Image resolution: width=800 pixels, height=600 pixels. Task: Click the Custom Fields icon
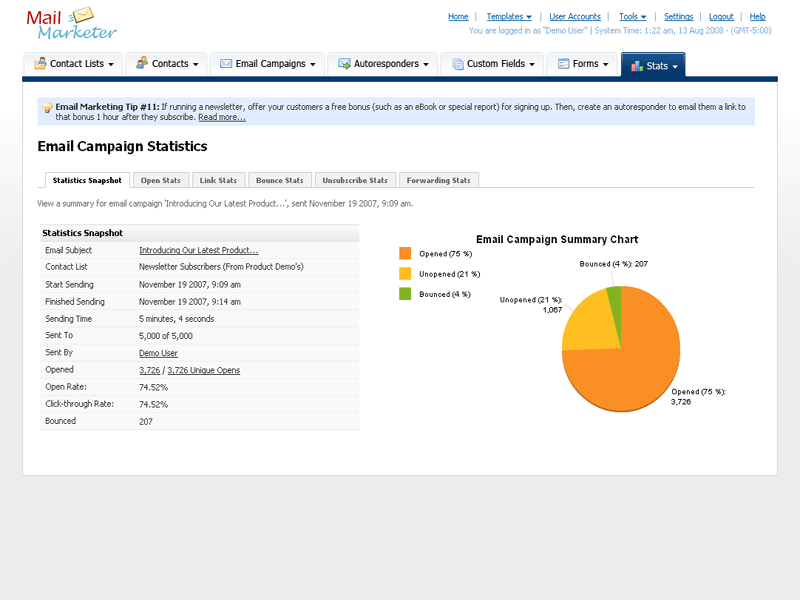[x=457, y=64]
